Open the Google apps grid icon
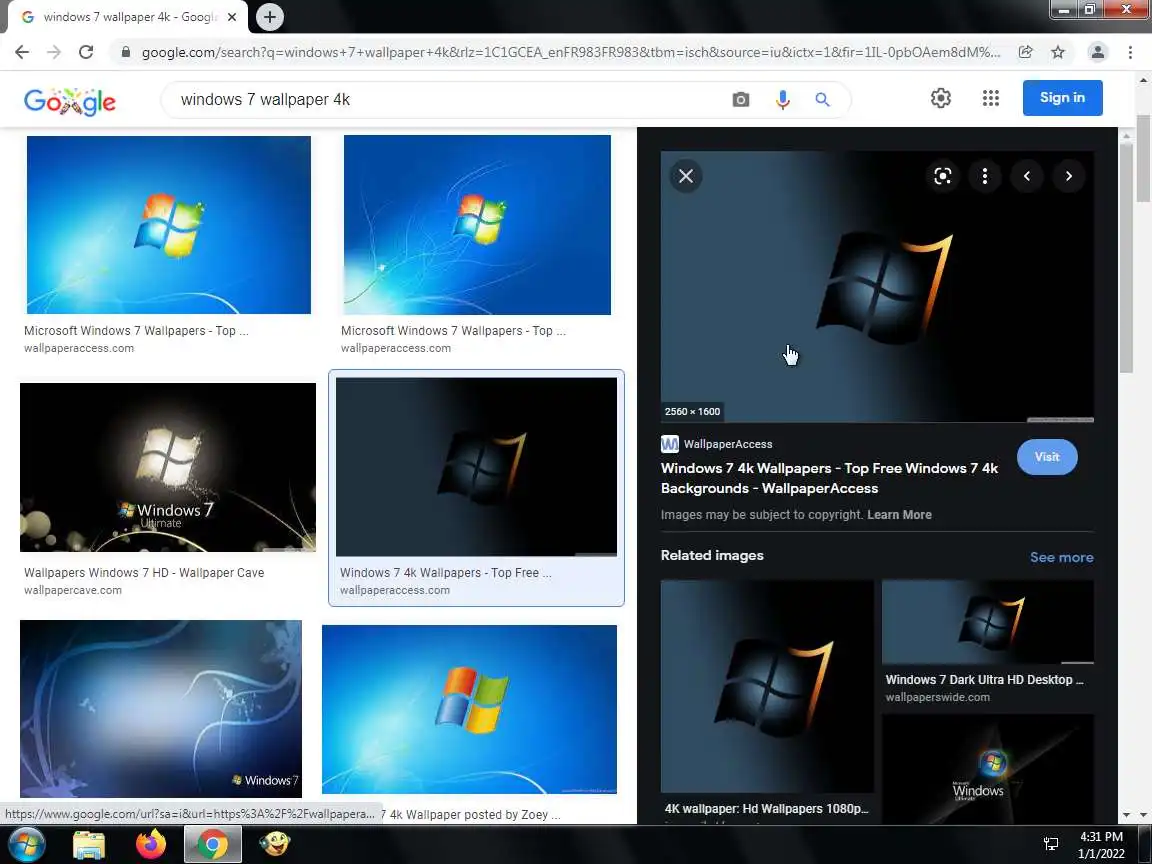Screen dimensions: 1152x864 [x=990, y=98]
